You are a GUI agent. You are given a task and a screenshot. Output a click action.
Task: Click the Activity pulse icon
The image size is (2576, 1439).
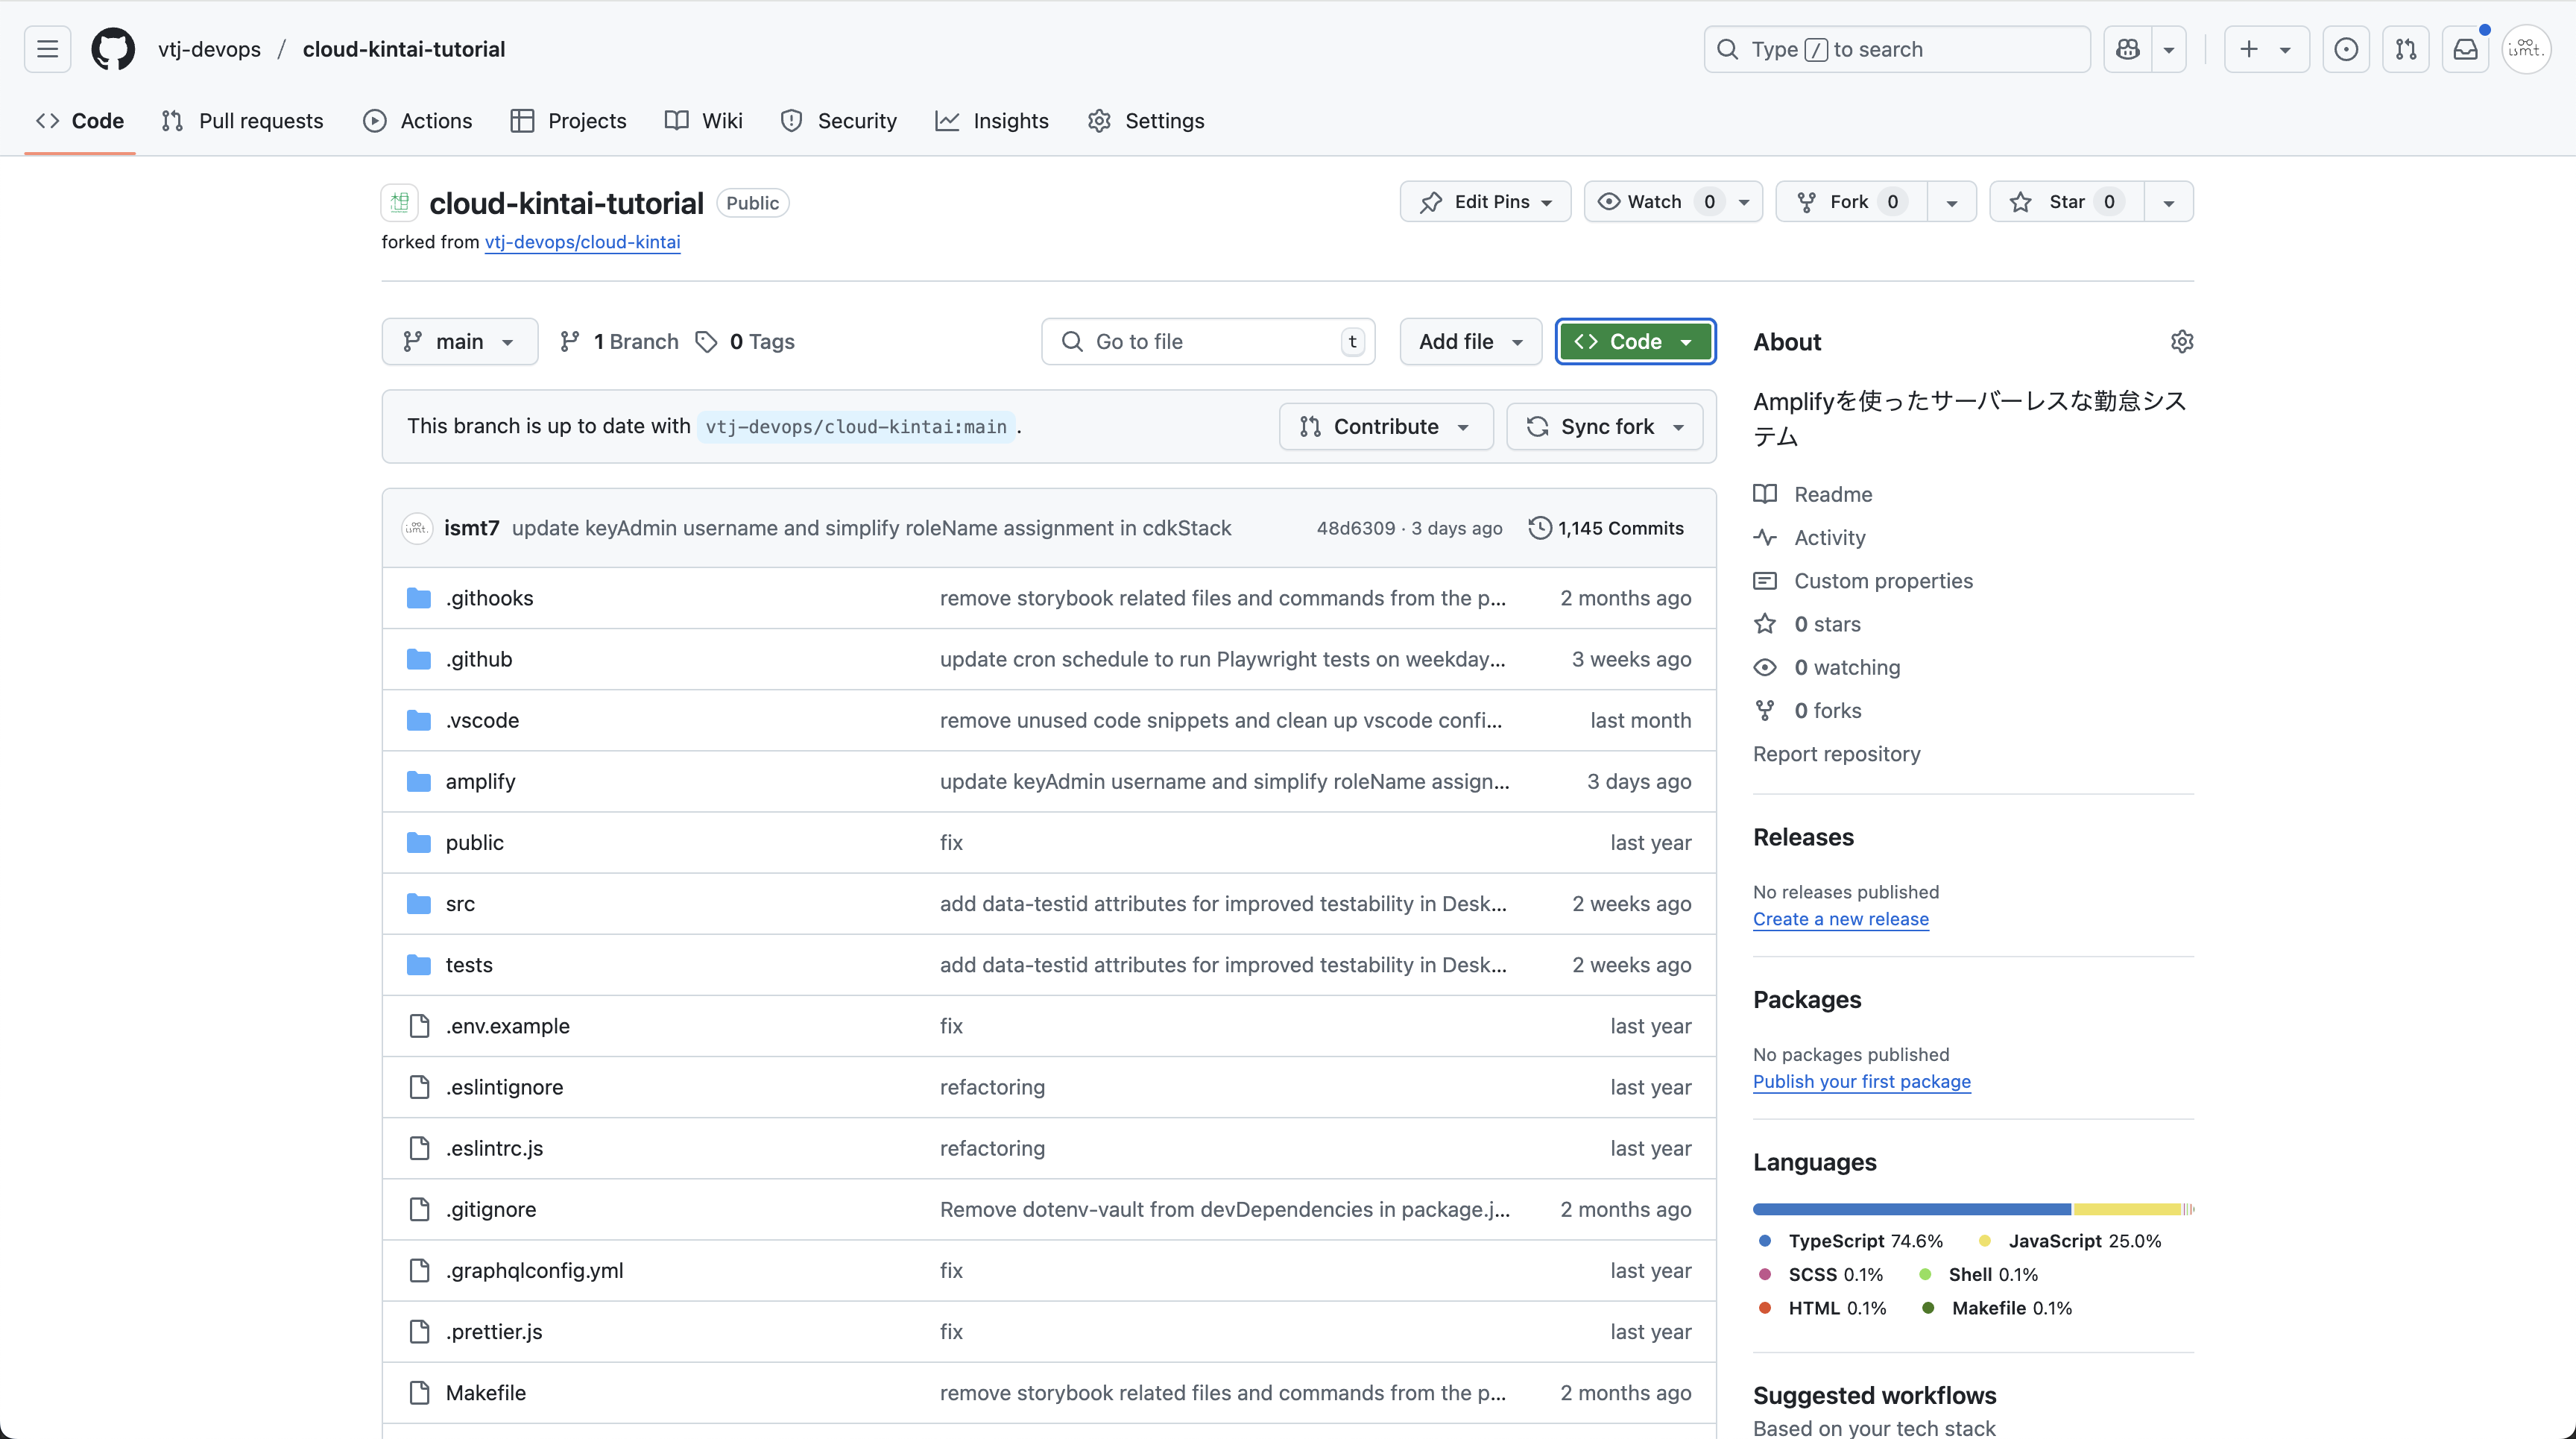point(1765,538)
